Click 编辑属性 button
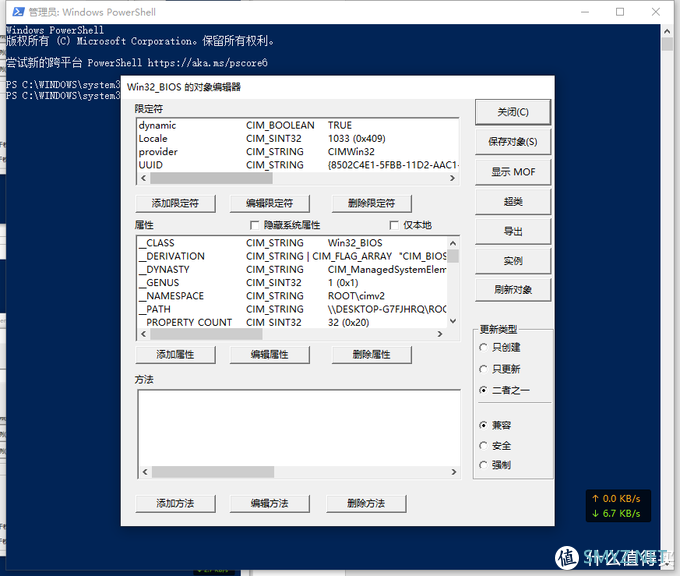Image resolution: width=680 pixels, height=576 pixels. pos(269,355)
